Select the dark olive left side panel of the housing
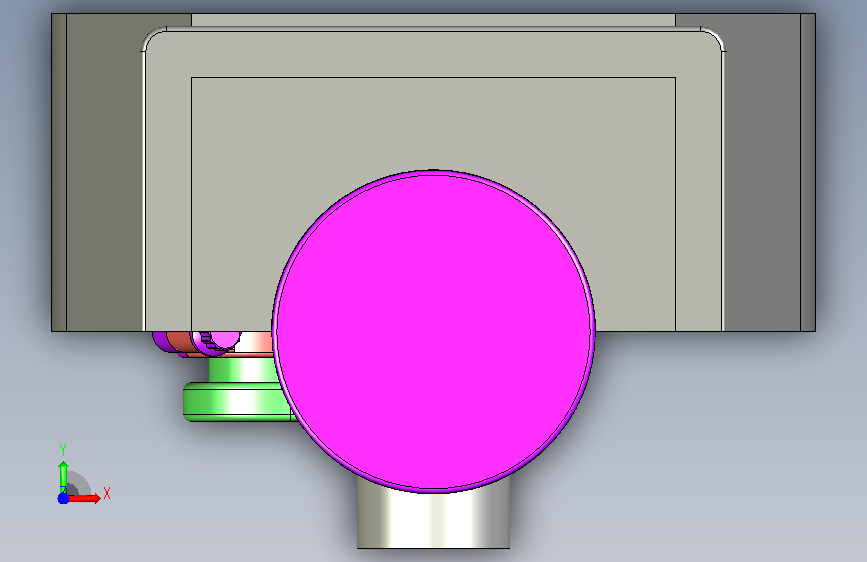Image resolution: width=867 pixels, height=562 pixels. [104, 173]
